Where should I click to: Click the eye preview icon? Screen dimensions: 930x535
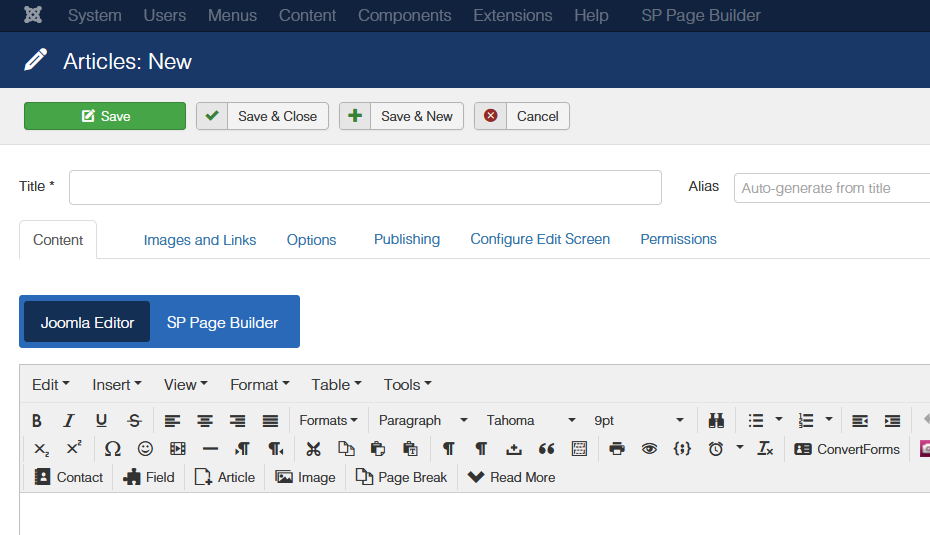click(649, 449)
